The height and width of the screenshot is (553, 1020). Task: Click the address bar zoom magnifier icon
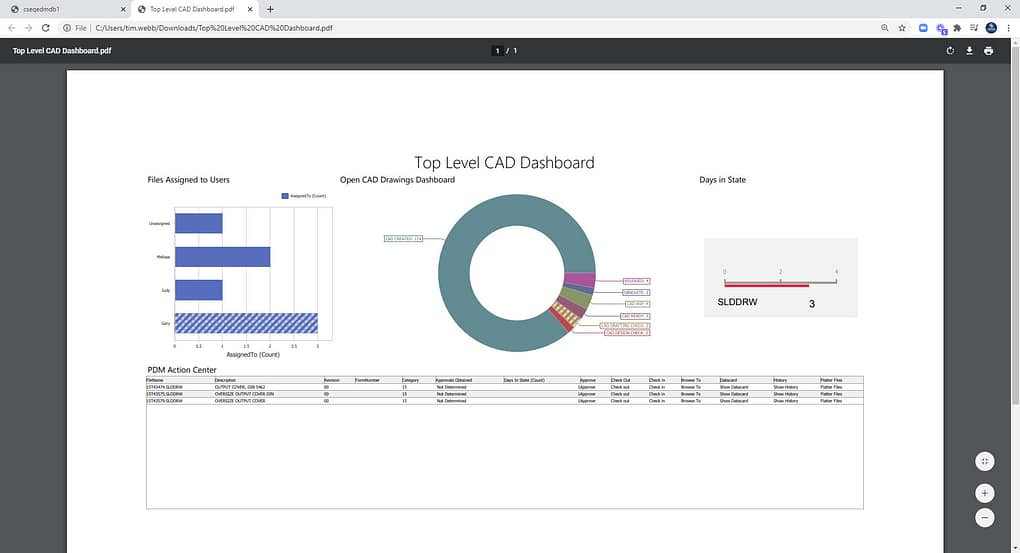point(885,28)
